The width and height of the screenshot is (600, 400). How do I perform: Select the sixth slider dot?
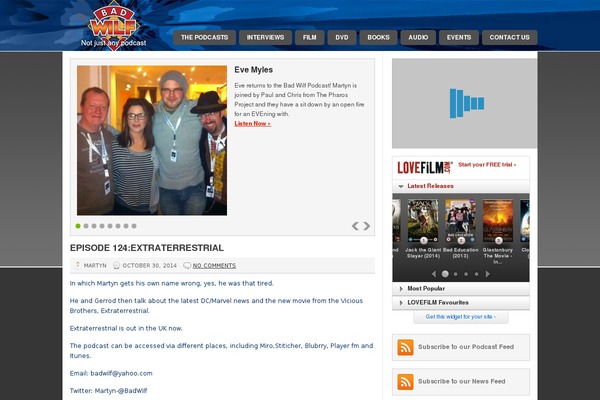tap(118, 226)
